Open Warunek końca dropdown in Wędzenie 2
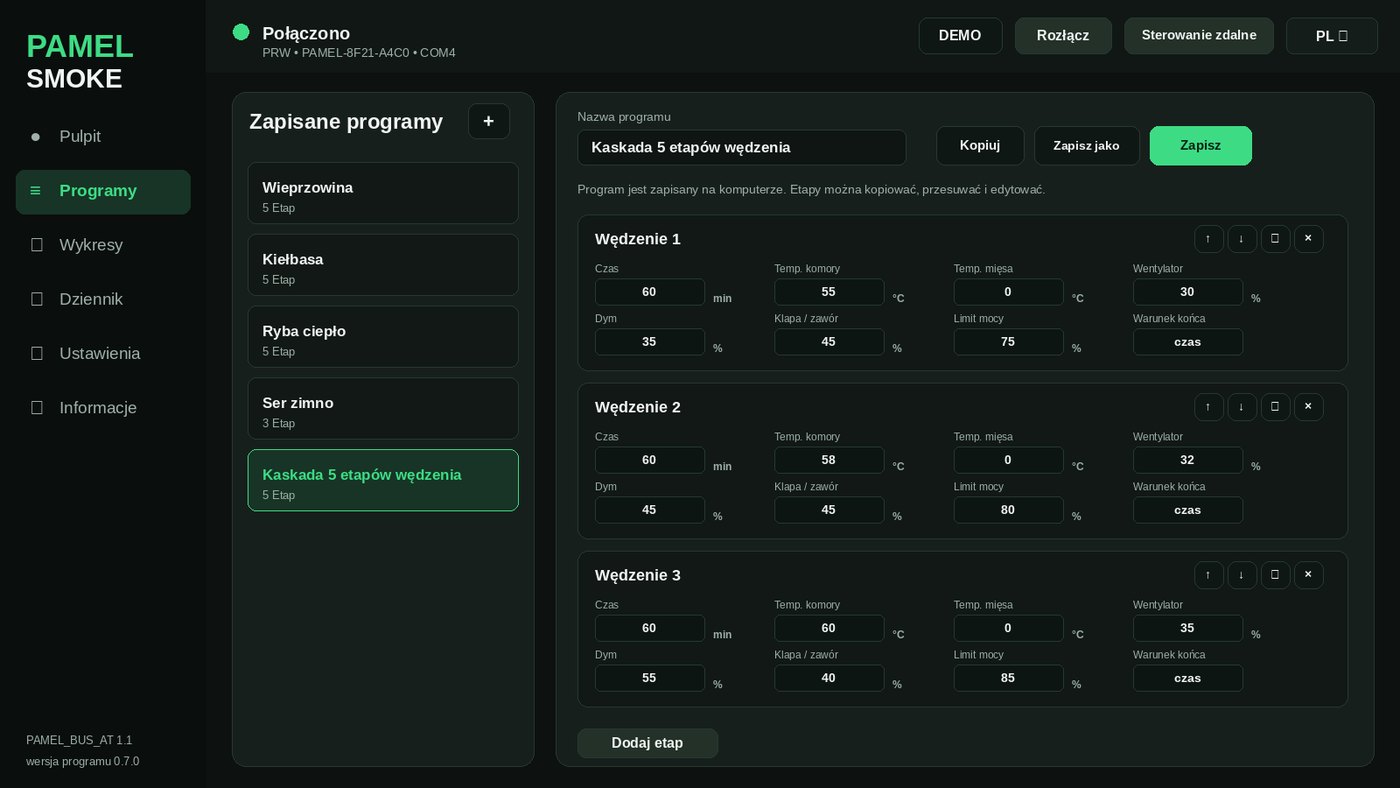Viewport: 1400px width, 788px height. tap(1188, 510)
